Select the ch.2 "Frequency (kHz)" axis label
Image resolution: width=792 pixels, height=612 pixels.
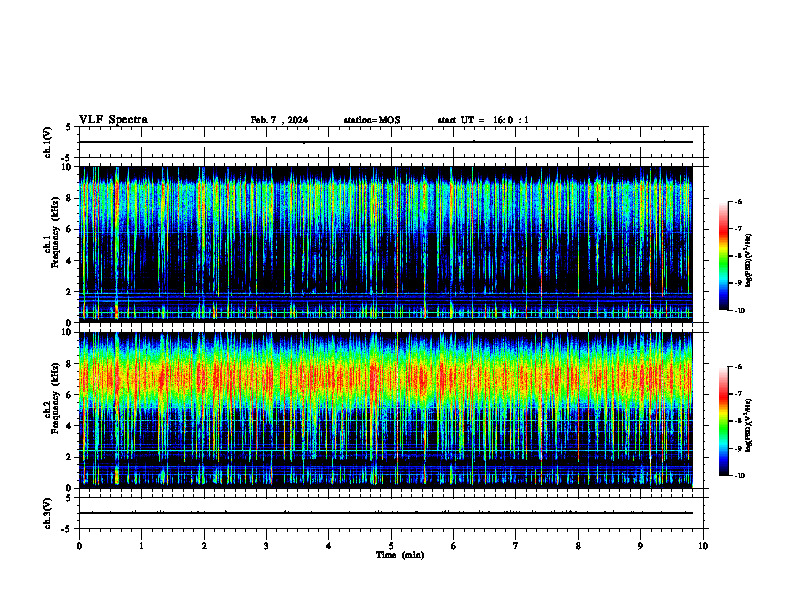(55, 397)
